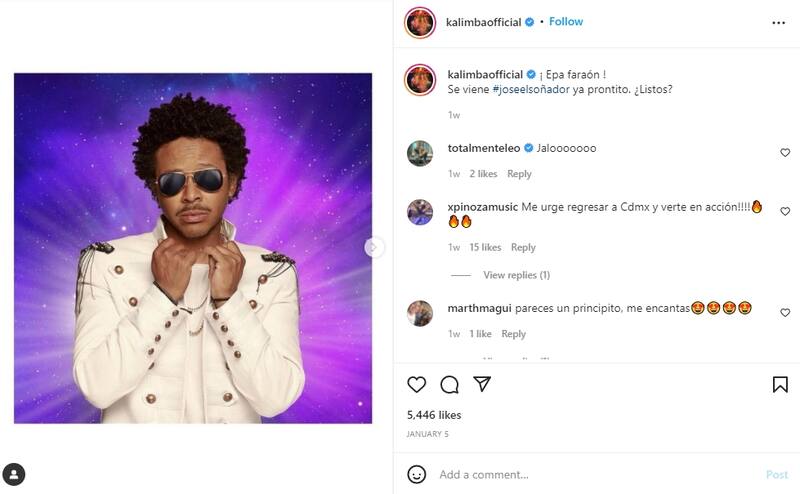Open more options ellipsis menu
Viewport: 800px width, 494px height.
coord(779,22)
